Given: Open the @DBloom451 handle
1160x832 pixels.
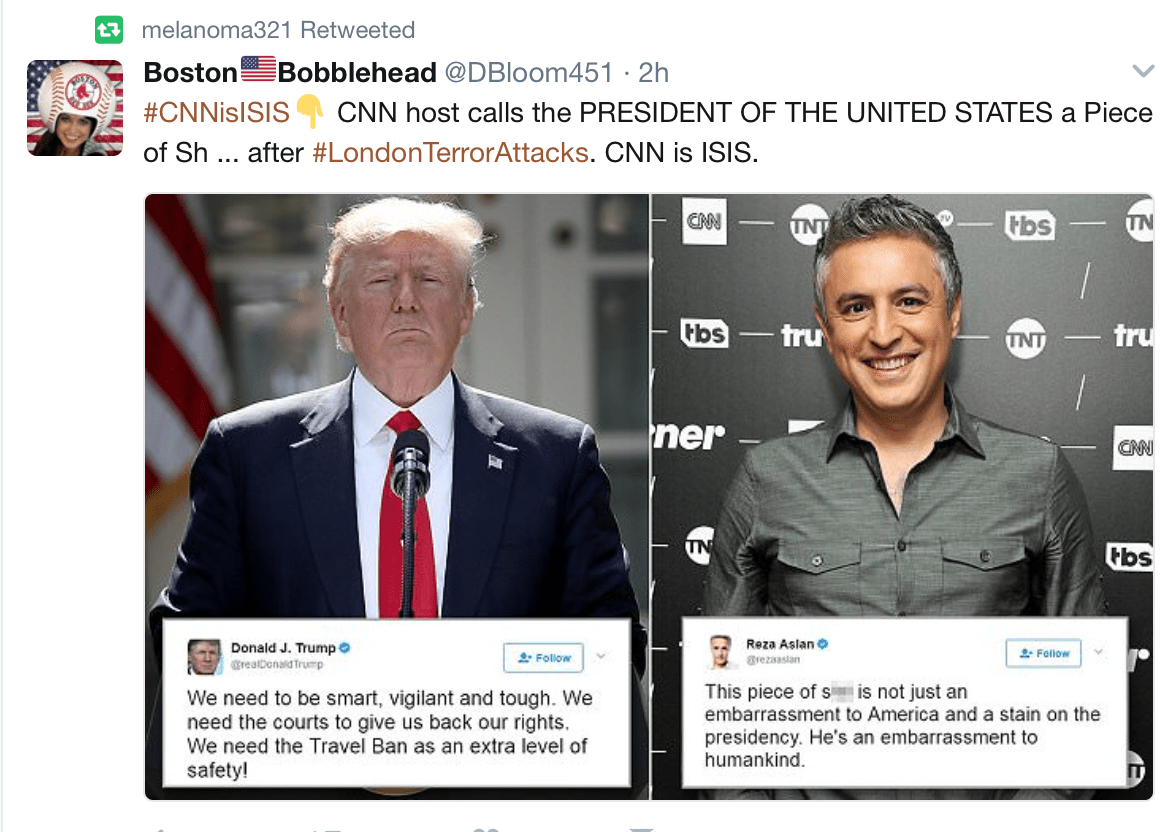Looking at the screenshot, I should coord(528,72).
